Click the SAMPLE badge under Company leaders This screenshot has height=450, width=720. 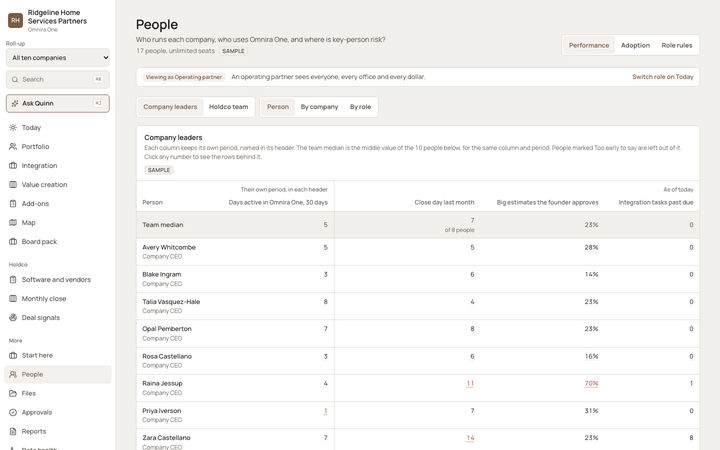click(159, 170)
